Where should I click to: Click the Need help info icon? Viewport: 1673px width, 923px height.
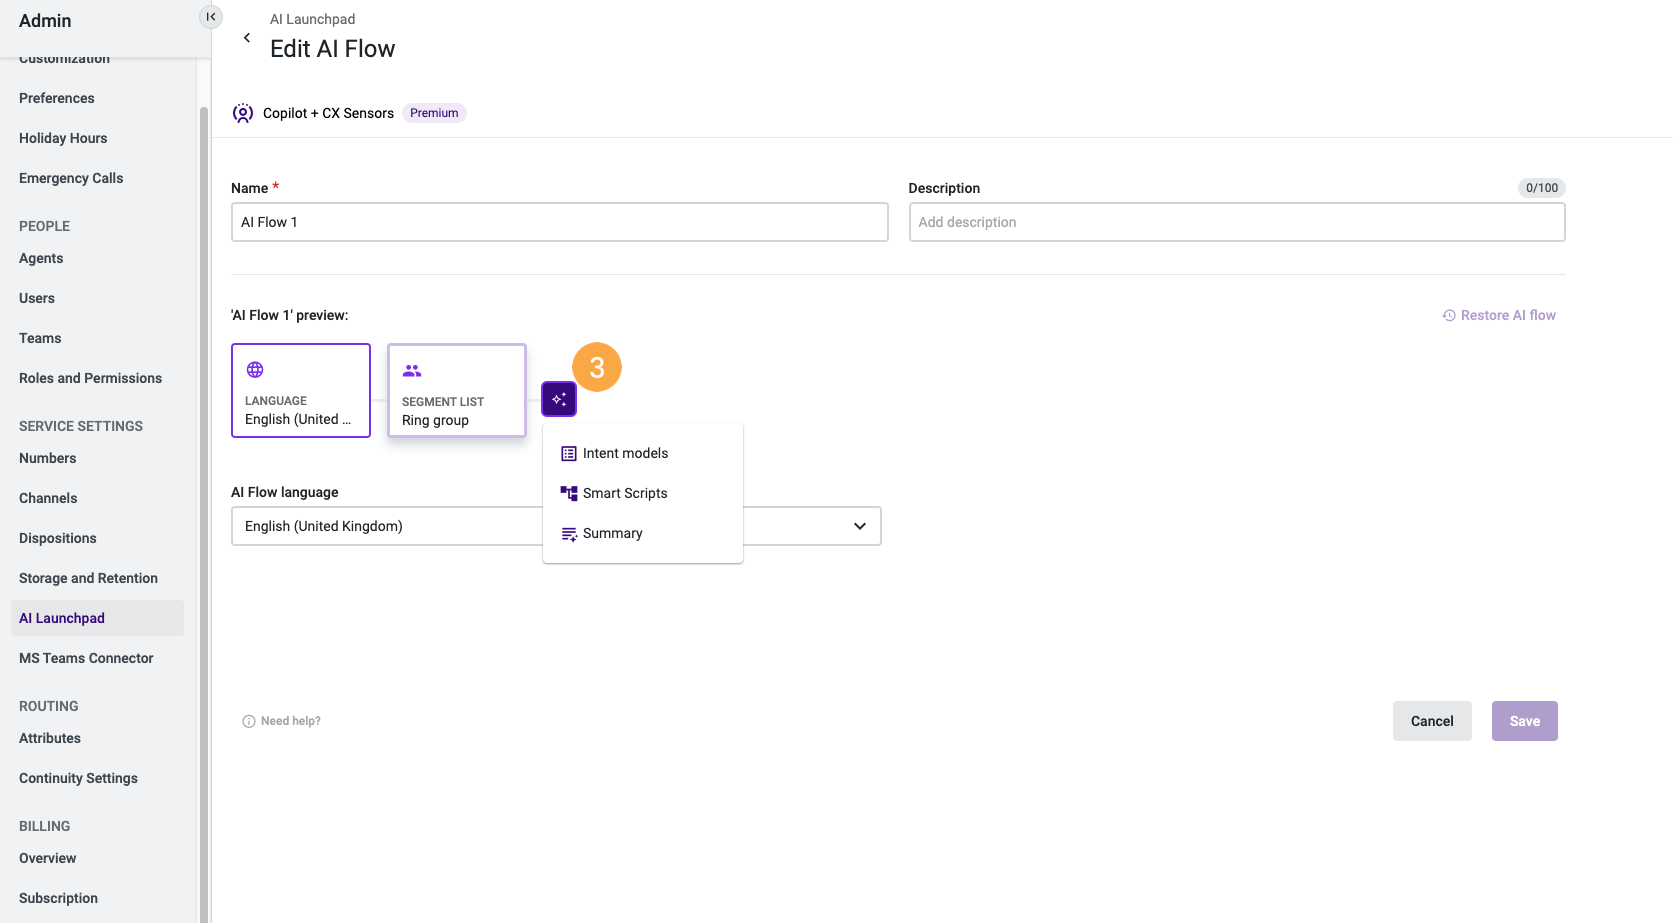246,720
